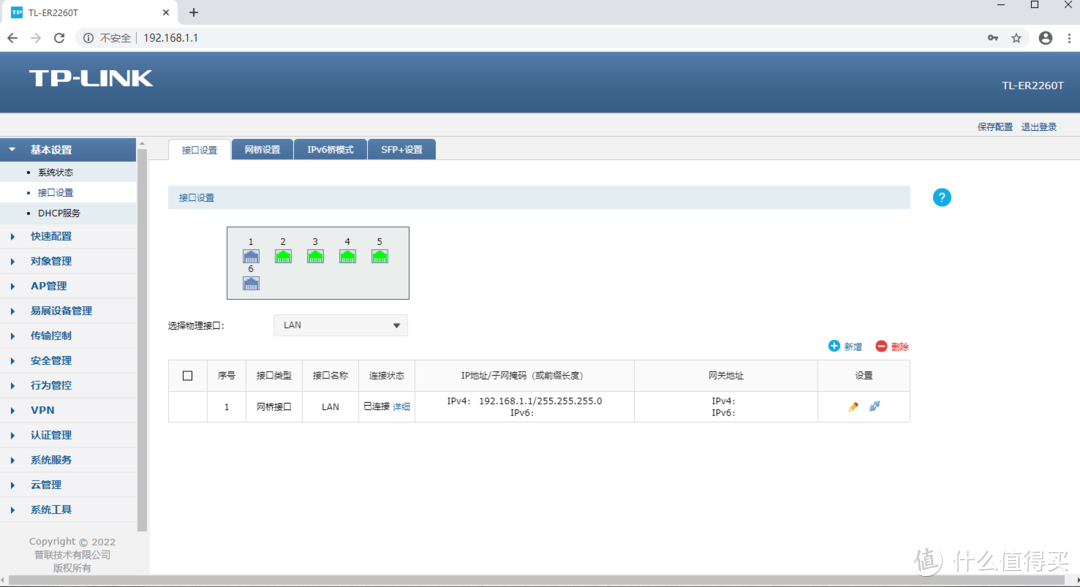Expand the VPN sidebar section
The width and height of the screenshot is (1080, 587).
[42, 410]
